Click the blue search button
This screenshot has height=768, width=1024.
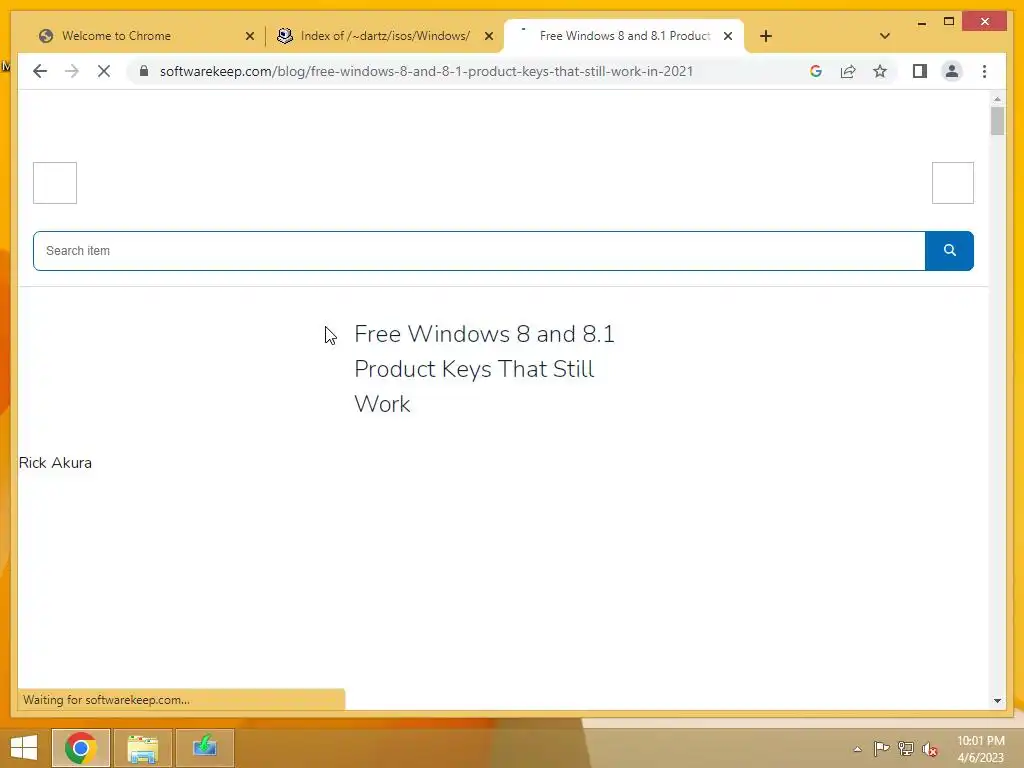(x=950, y=251)
